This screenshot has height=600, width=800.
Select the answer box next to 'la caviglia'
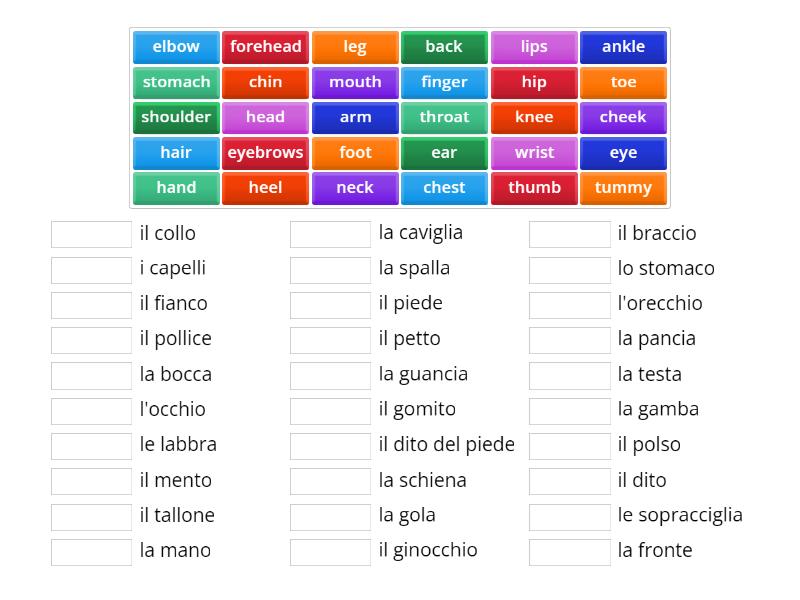tap(330, 232)
